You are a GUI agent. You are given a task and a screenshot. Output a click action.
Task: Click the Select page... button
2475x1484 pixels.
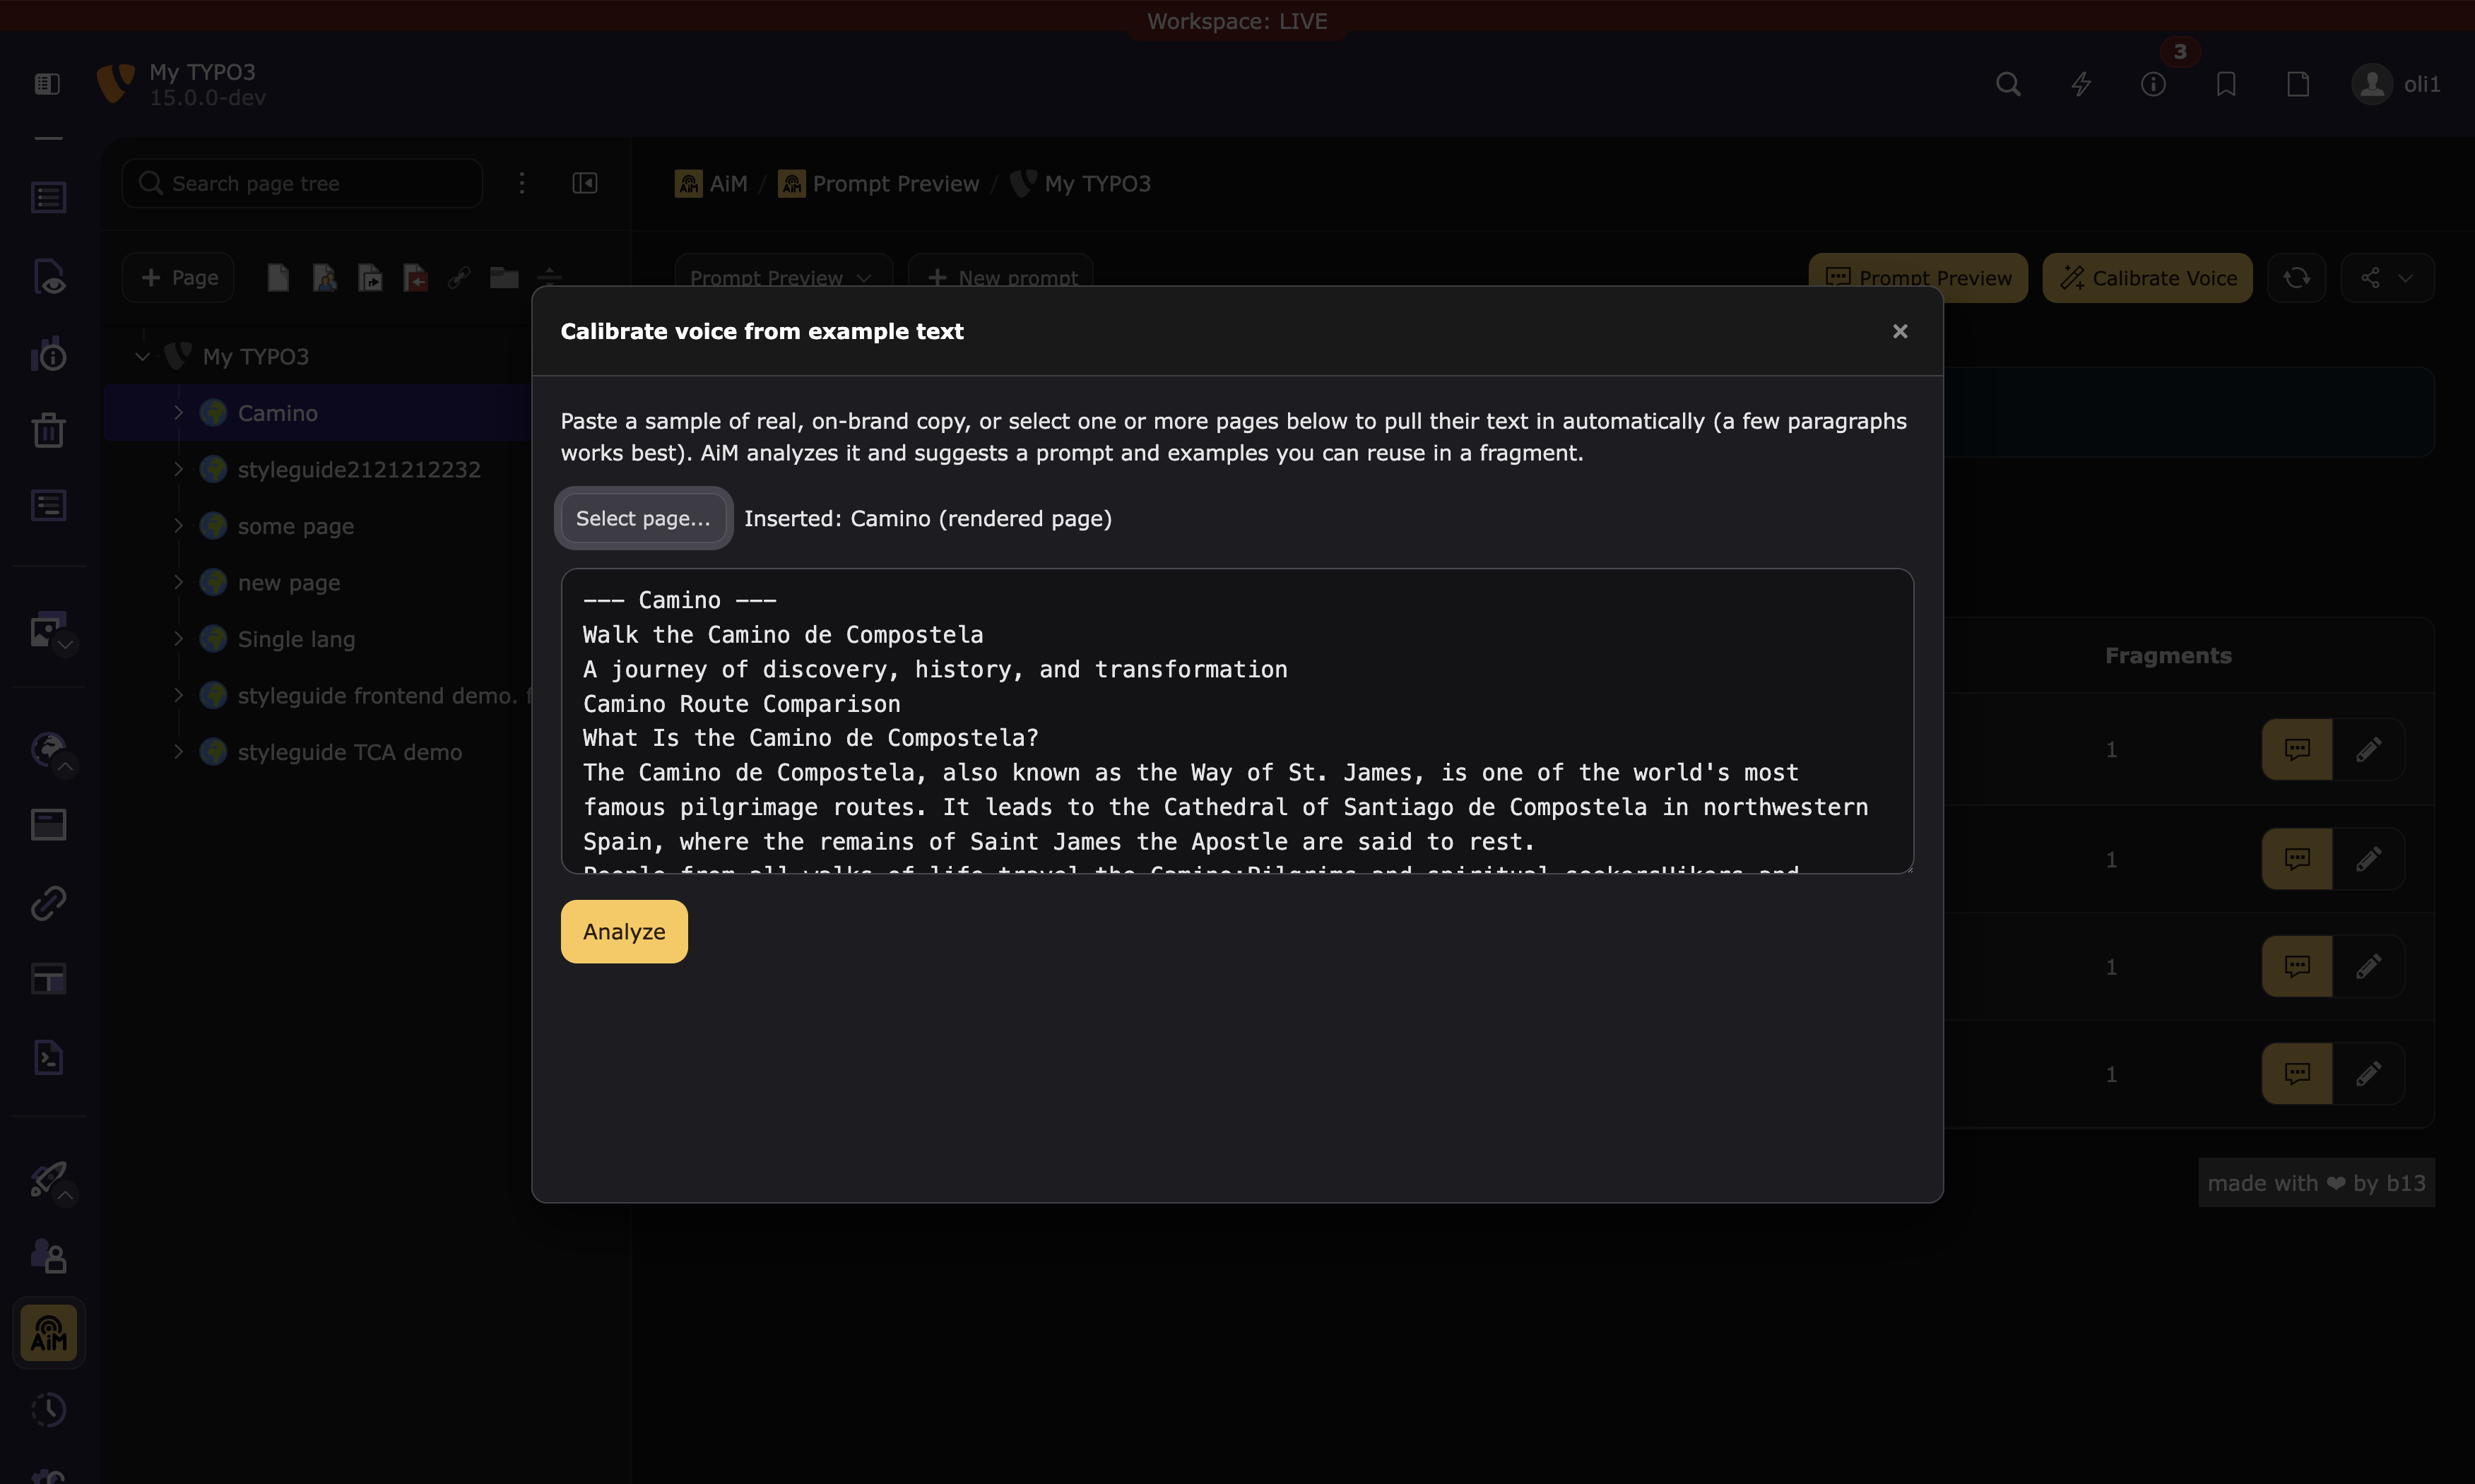(x=643, y=518)
